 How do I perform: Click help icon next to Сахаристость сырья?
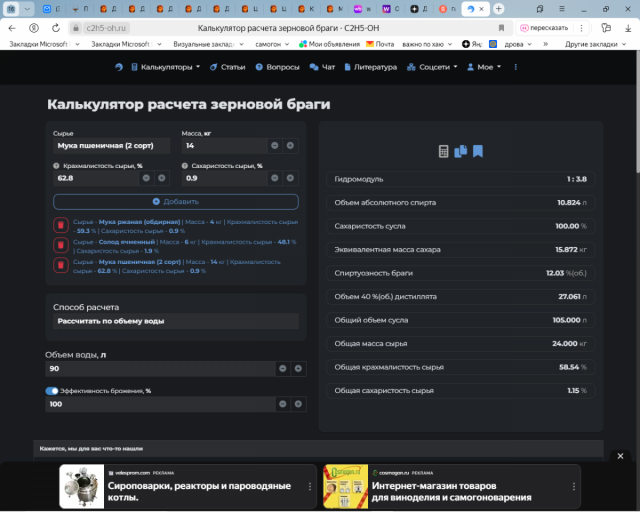coord(185,166)
